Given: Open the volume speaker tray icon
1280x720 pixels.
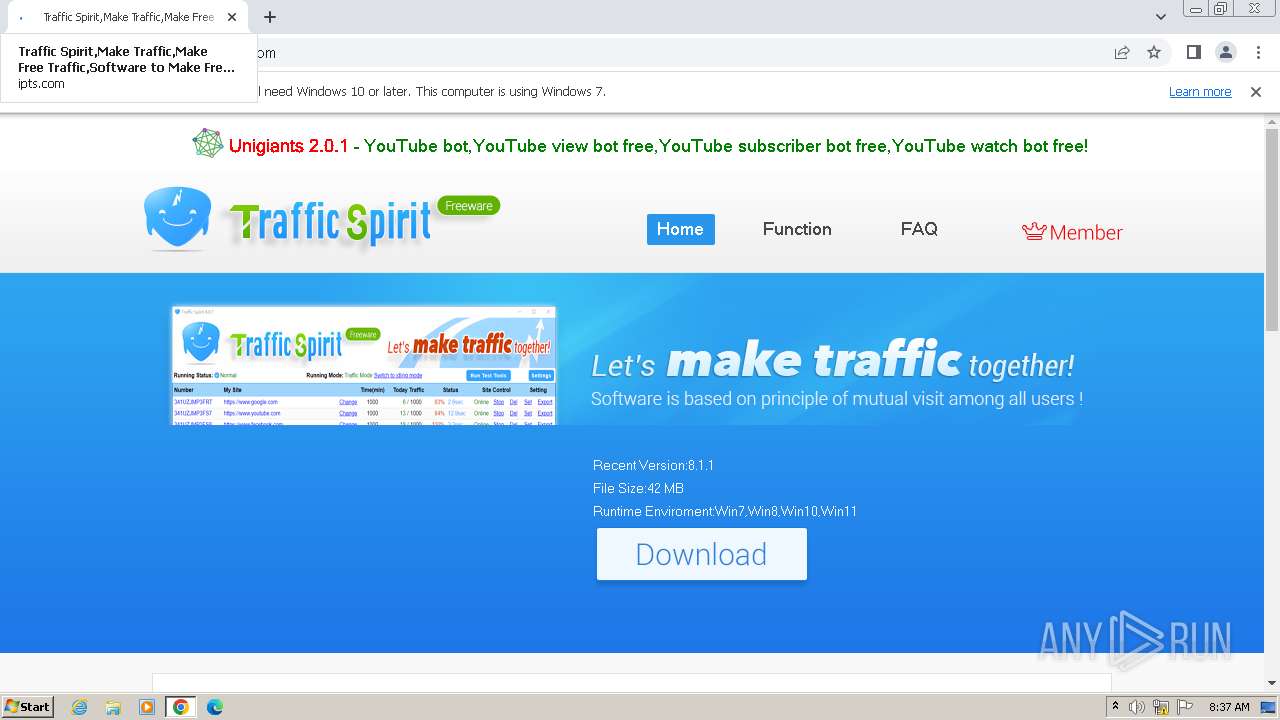Looking at the screenshot, I should pyautogui.click(x=1137, y=707).
